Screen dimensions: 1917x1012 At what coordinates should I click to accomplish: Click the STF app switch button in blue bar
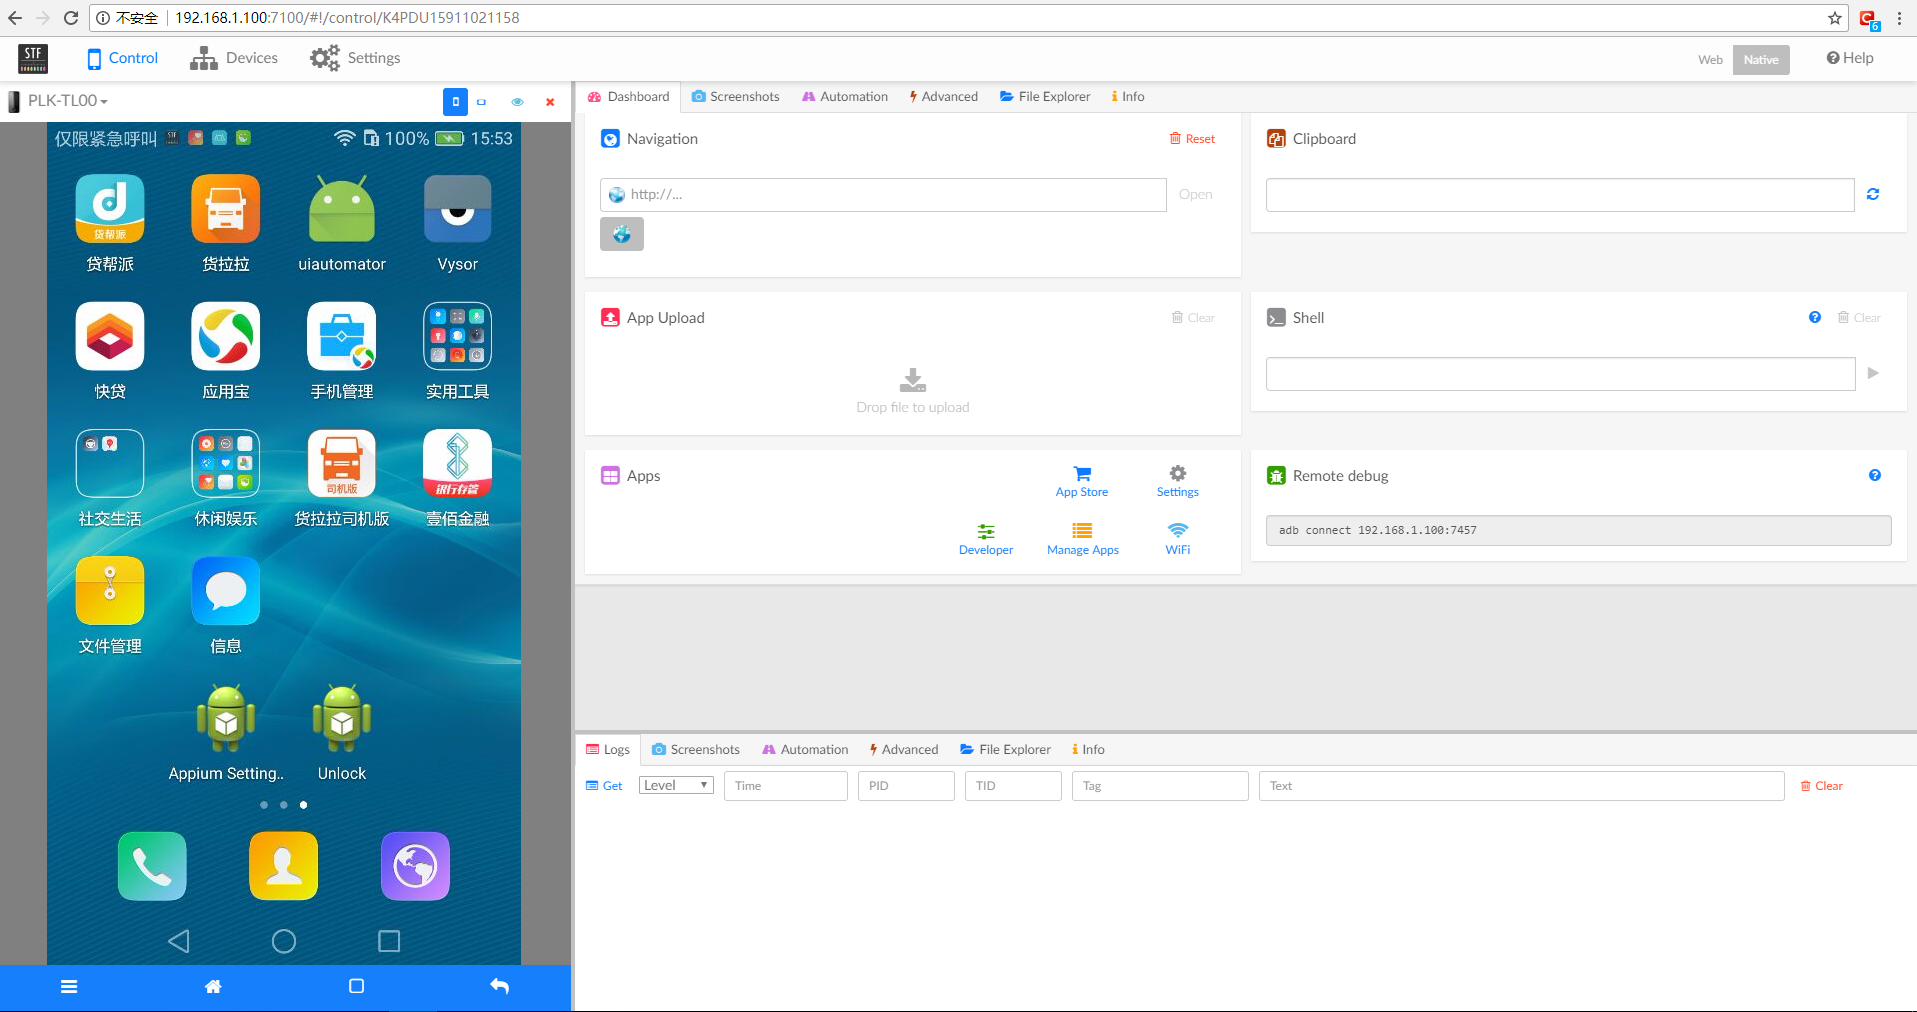(356, 987)
